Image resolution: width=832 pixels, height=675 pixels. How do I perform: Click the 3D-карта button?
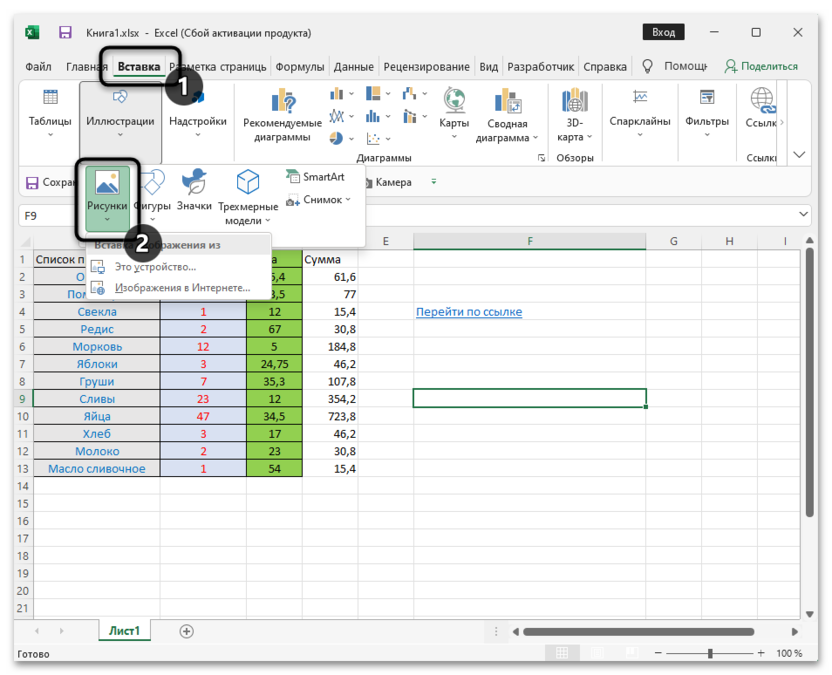click(x=574, y=115)
